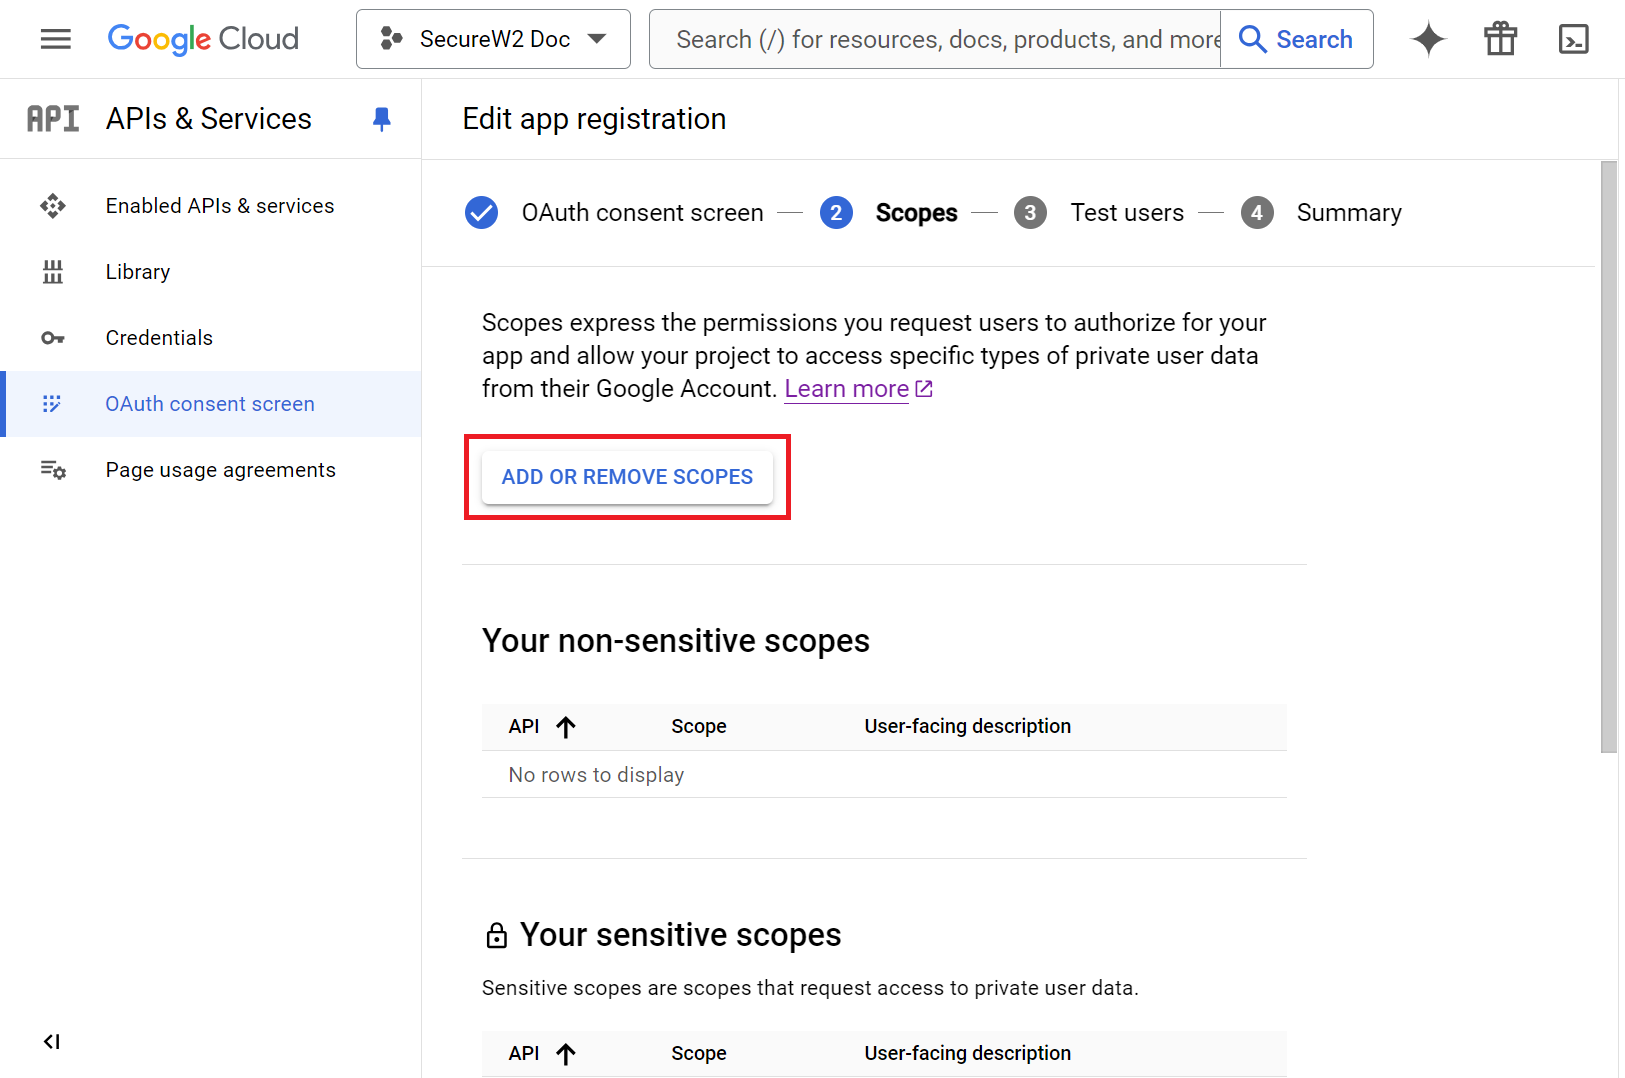This screenshot has width=1625, height=1078.
Task: Expand the SecureW2 Doc project picker
Action: (x=493, y=39)
